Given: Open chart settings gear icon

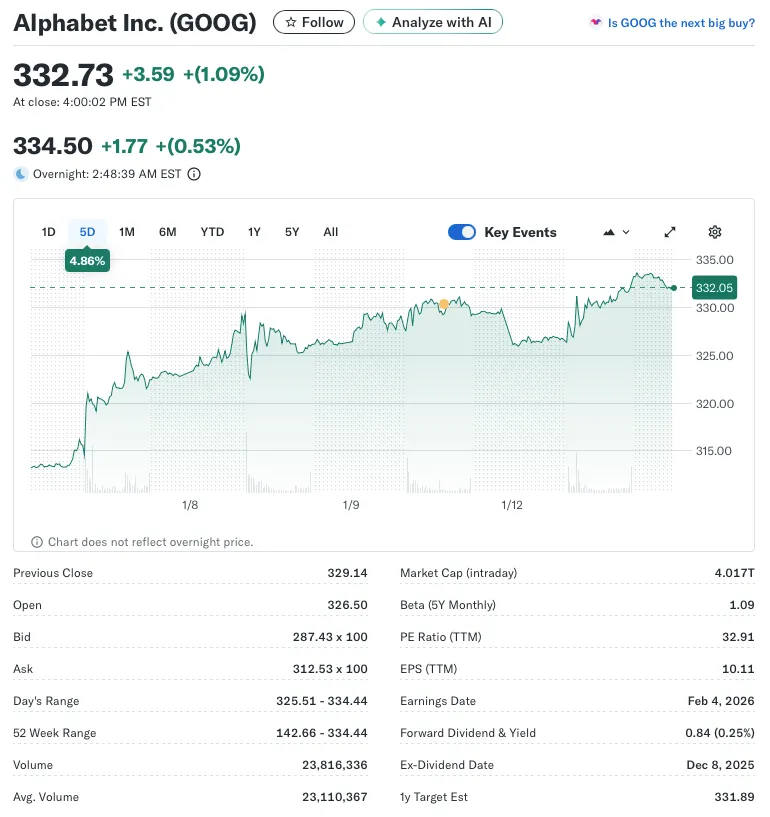Looking at the screenshot, I should [715, 232].
